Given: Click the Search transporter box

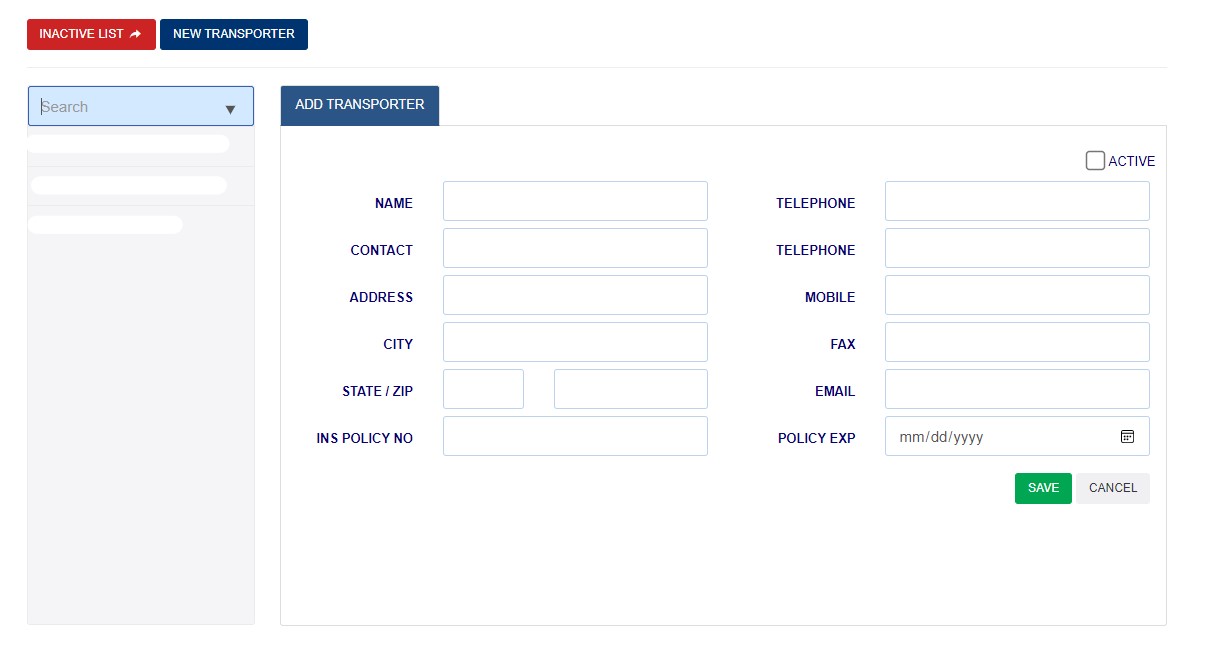Looking at the screenshot, I should click(x=125, y=107).
